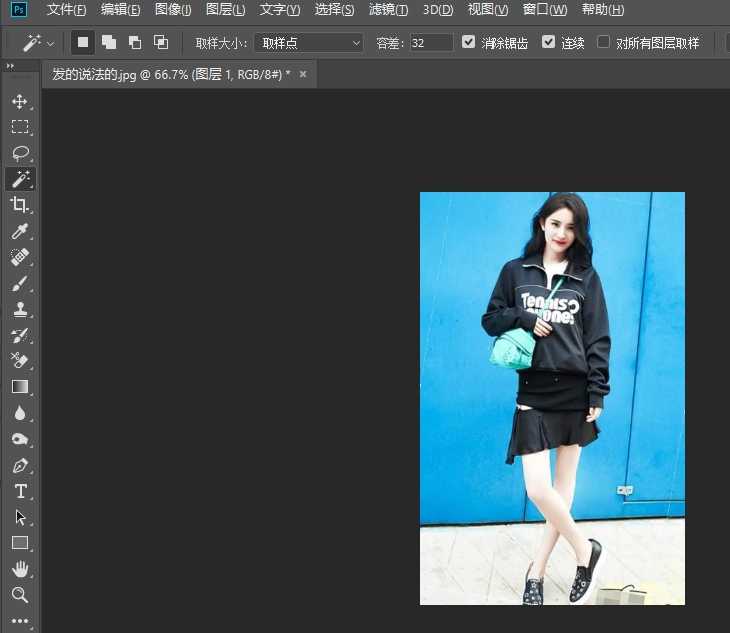
Task: Uncheck the 连续 contiguous checkbox
Action: [x=548, y=42]
